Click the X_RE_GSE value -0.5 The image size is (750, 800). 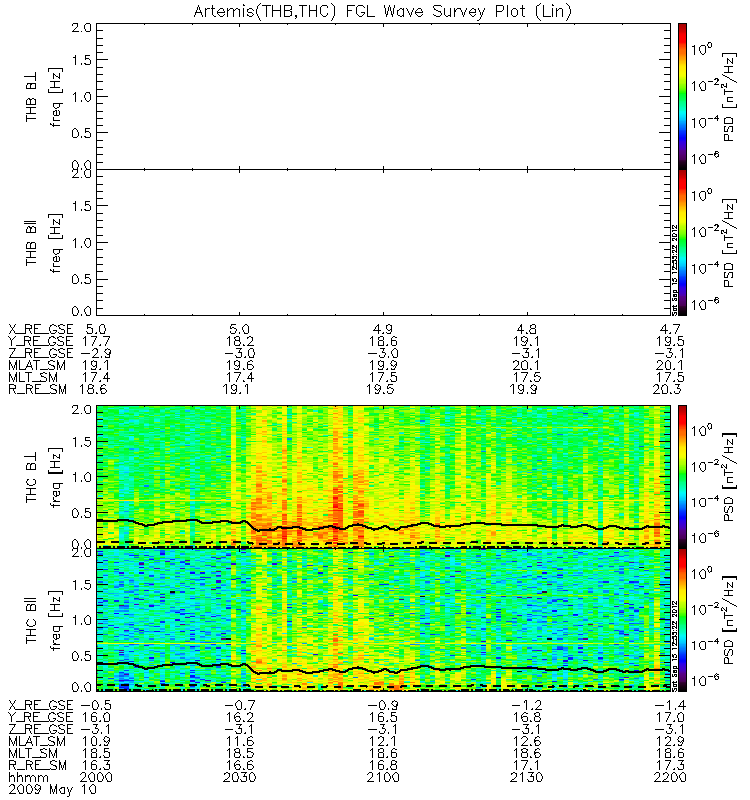pos(96,705)
